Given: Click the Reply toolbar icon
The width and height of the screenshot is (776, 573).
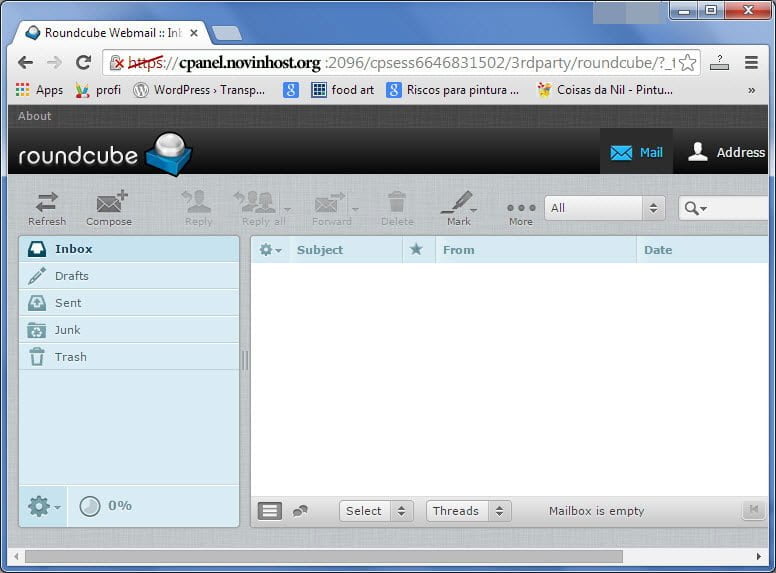Looking at the screenshot, I should 198,209.
